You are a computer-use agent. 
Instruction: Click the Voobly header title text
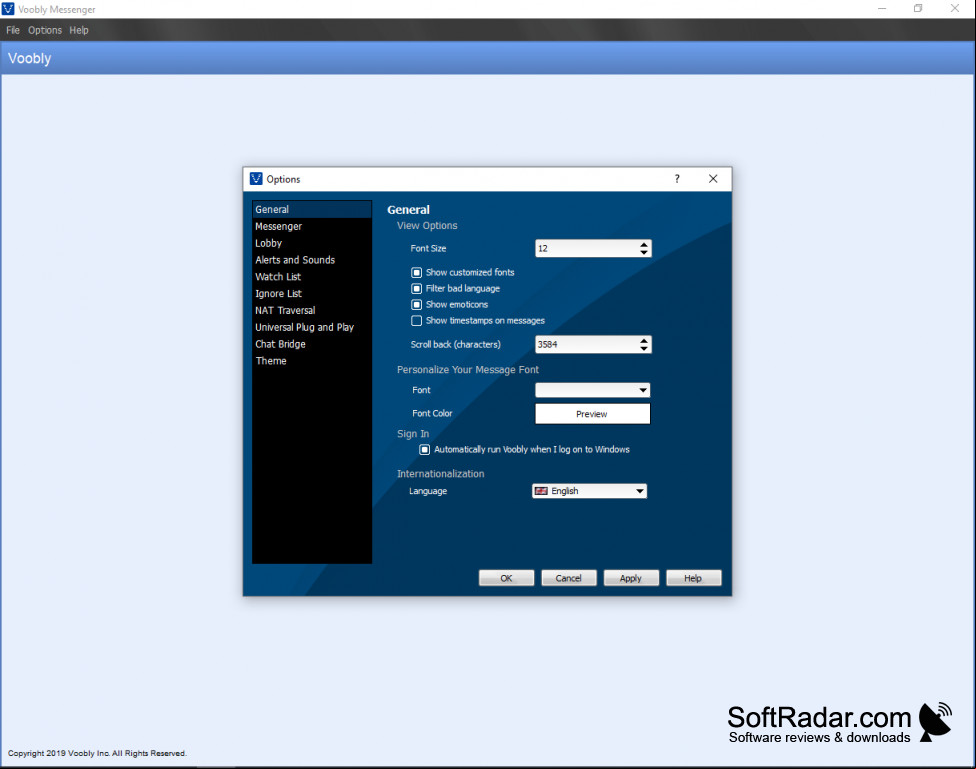point(29,59)
